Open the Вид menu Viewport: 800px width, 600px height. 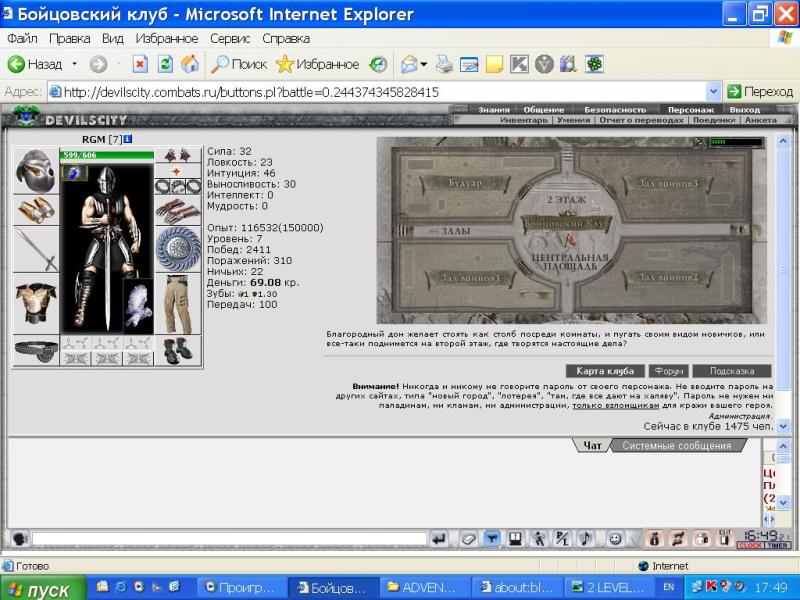coord(112,38)
